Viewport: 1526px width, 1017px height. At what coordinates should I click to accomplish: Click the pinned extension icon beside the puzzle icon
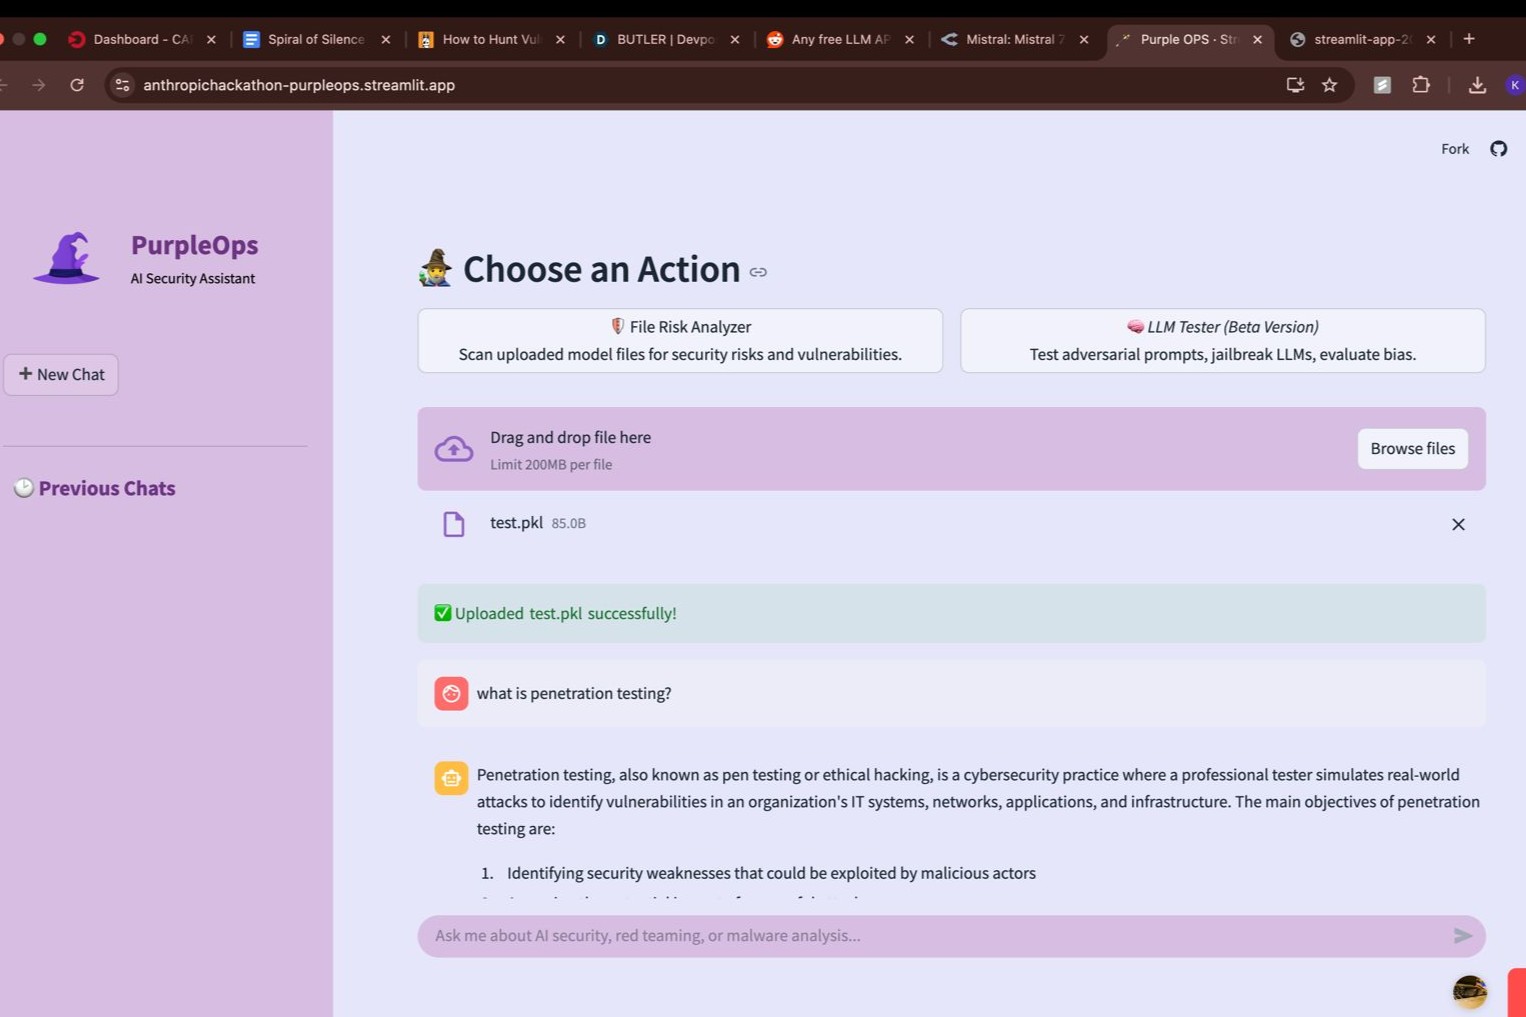1382,85
